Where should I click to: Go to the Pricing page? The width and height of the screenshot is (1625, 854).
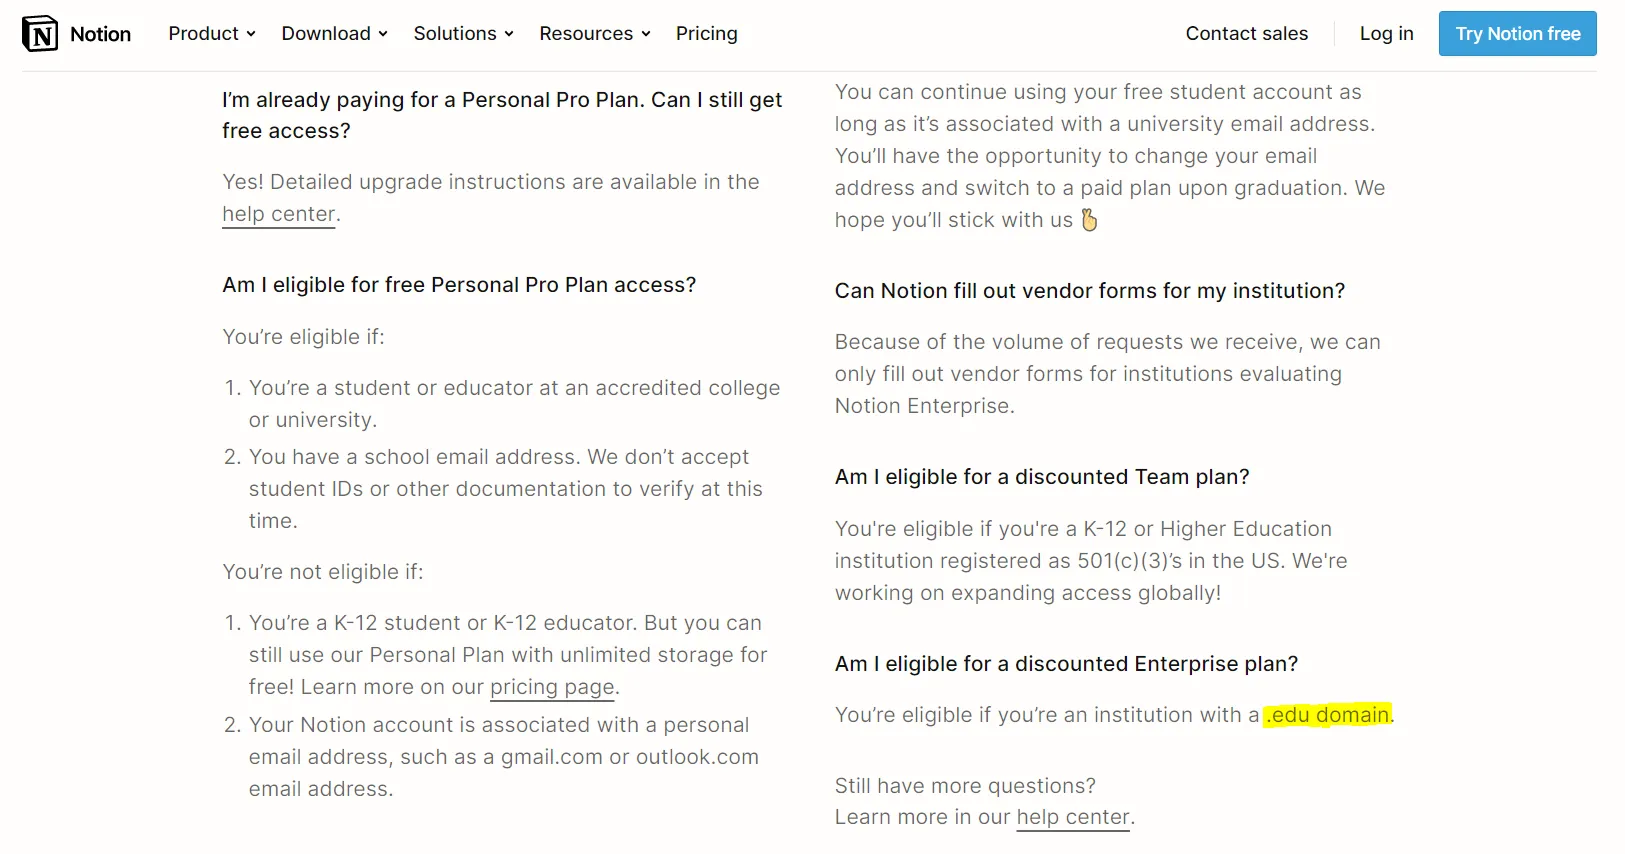[x=706, y=34]
